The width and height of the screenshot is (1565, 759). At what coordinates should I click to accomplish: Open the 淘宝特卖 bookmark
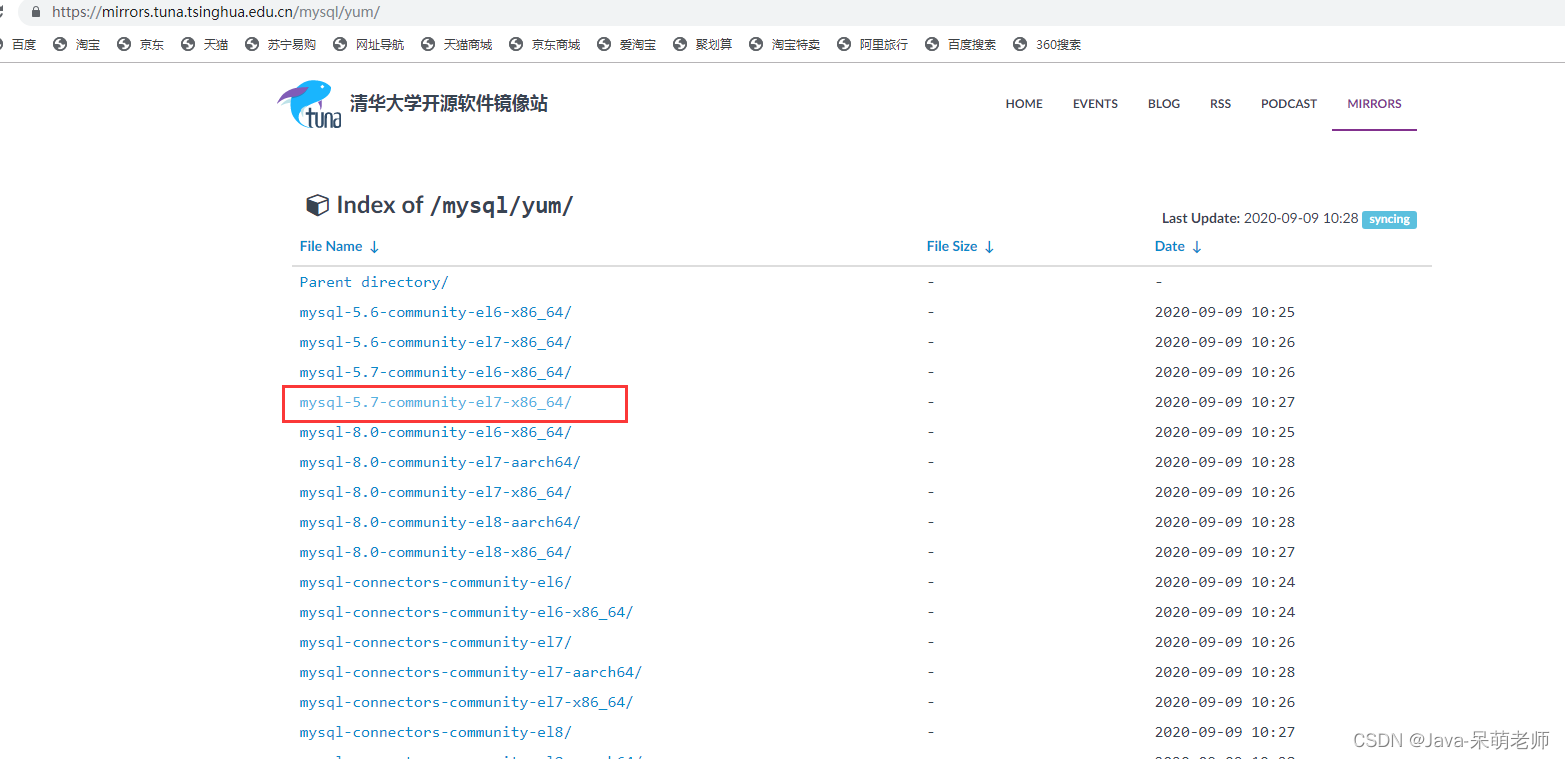785,44
